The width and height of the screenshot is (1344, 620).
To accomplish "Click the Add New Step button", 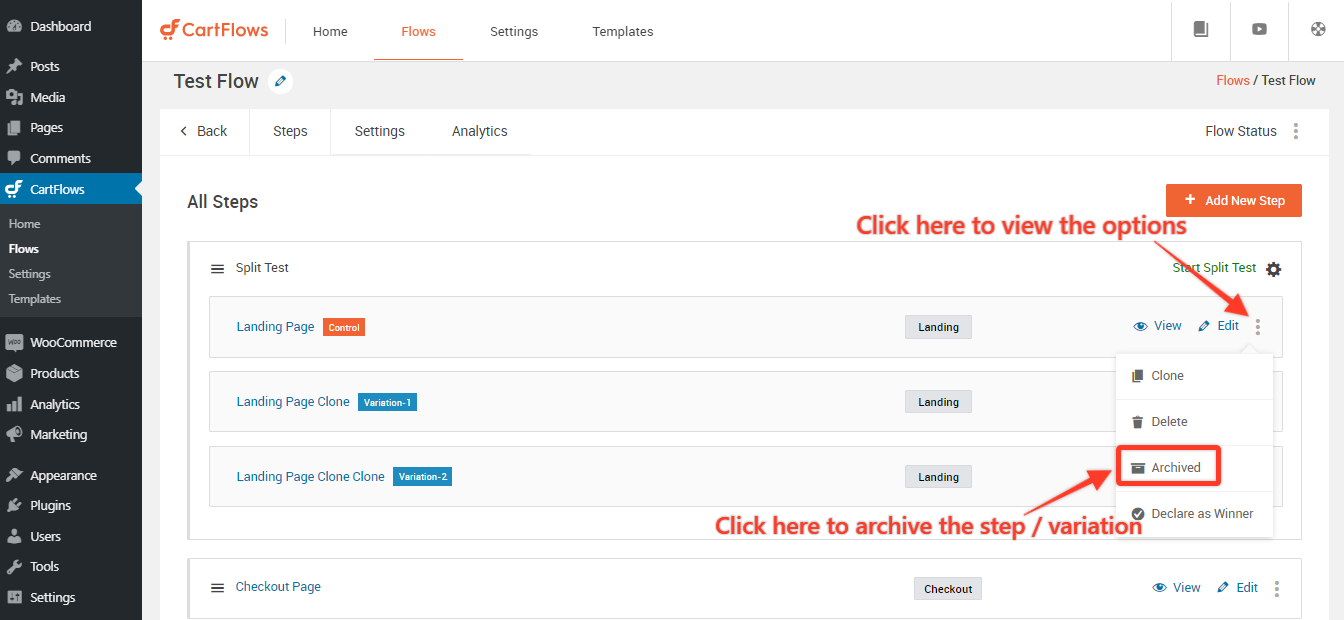I will 1233,200.
